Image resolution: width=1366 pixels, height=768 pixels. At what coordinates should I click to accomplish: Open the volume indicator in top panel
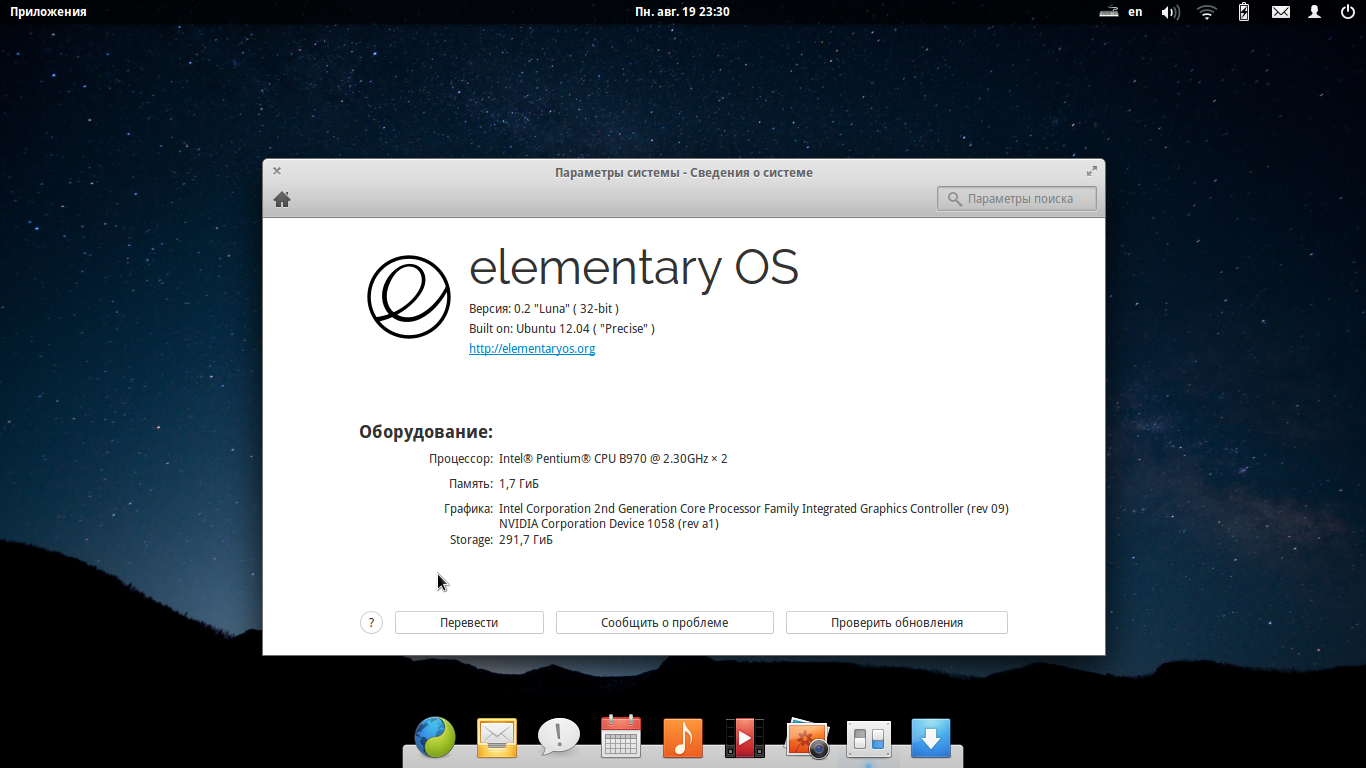1171,12
